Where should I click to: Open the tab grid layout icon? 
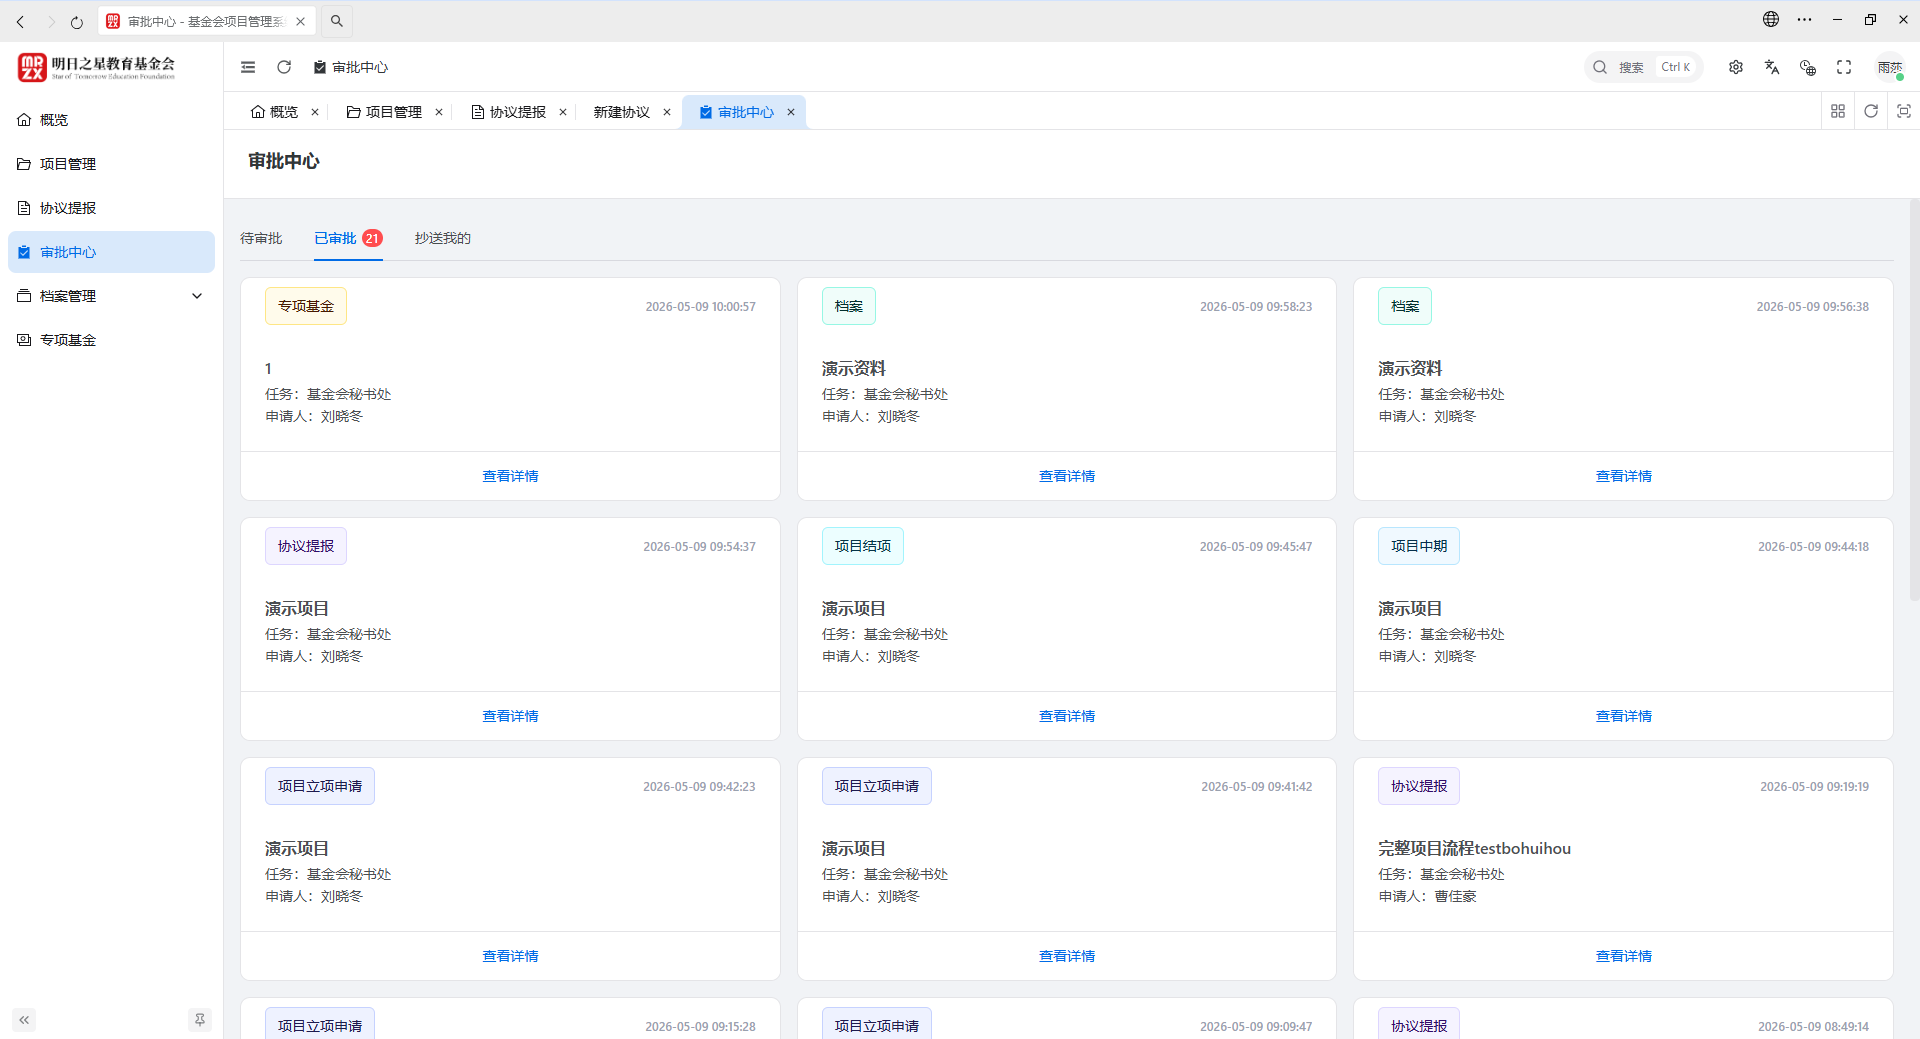(x=1838, y=111)
